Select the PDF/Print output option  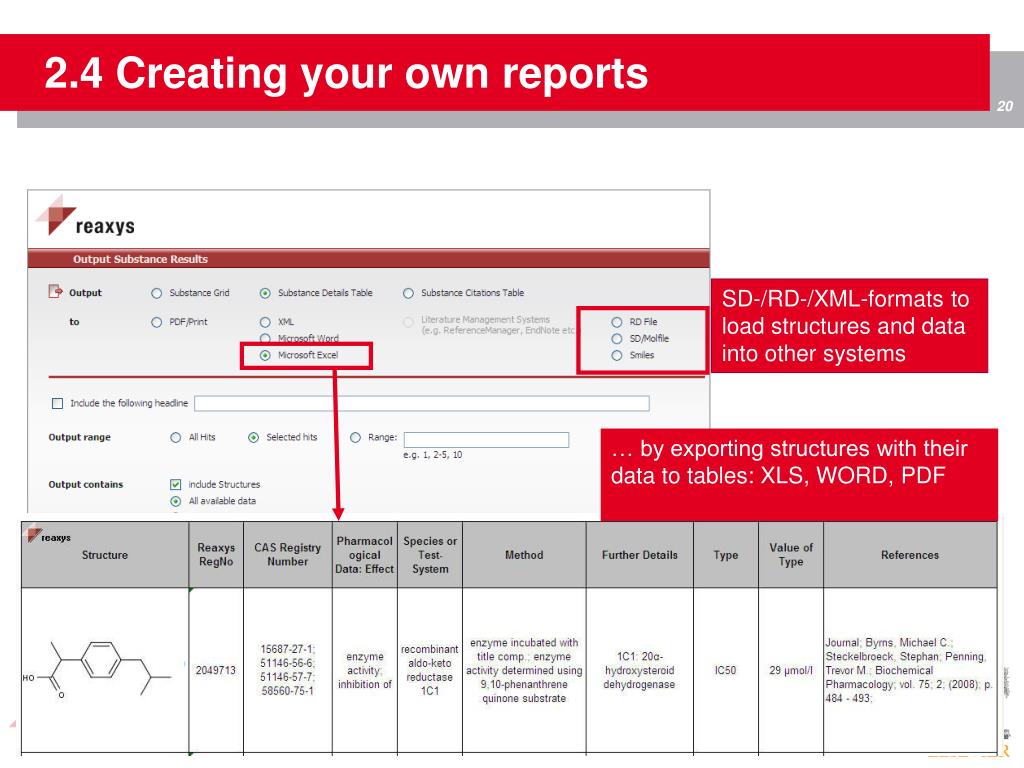coord(156,322)
